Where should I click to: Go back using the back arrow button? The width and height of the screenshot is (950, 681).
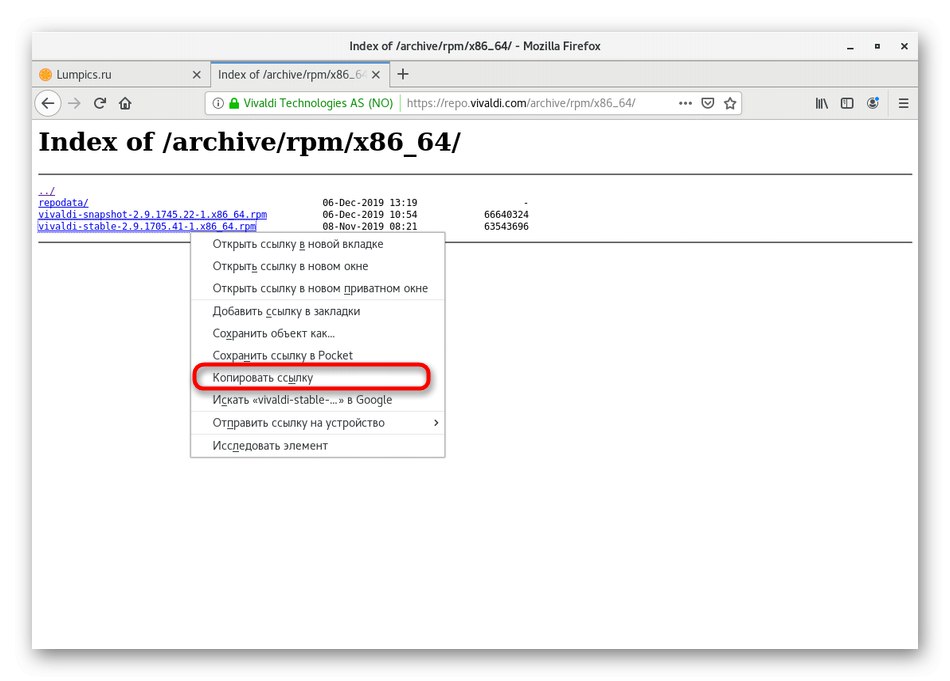click(48, 104)
